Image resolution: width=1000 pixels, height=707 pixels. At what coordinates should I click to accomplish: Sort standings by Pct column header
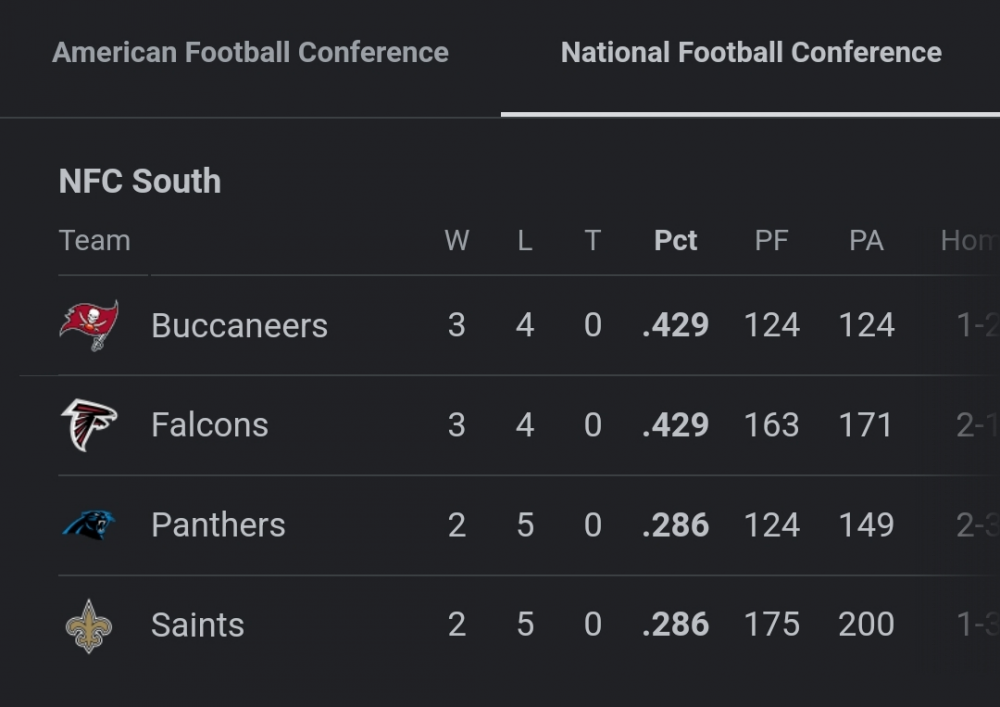675,241
